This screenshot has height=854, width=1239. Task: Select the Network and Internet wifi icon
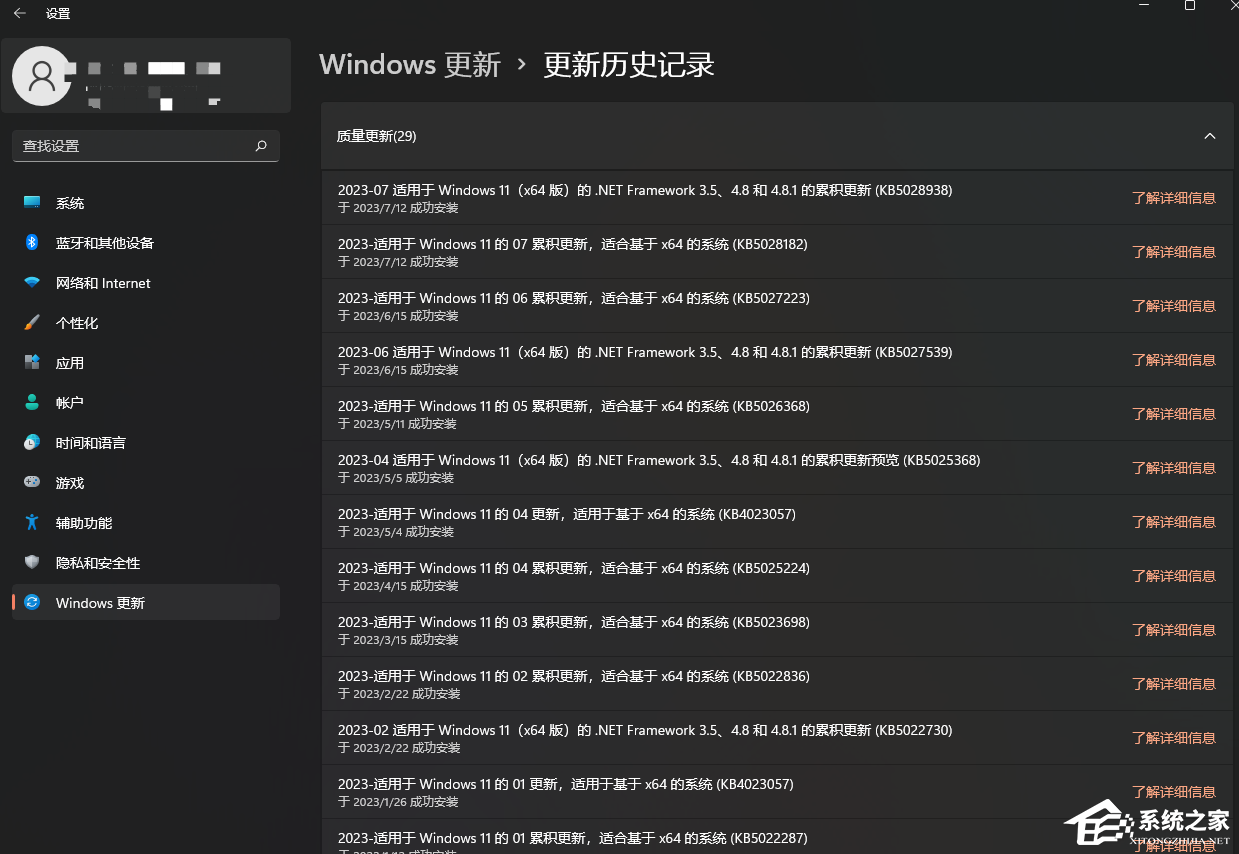(x=32, y=283)
